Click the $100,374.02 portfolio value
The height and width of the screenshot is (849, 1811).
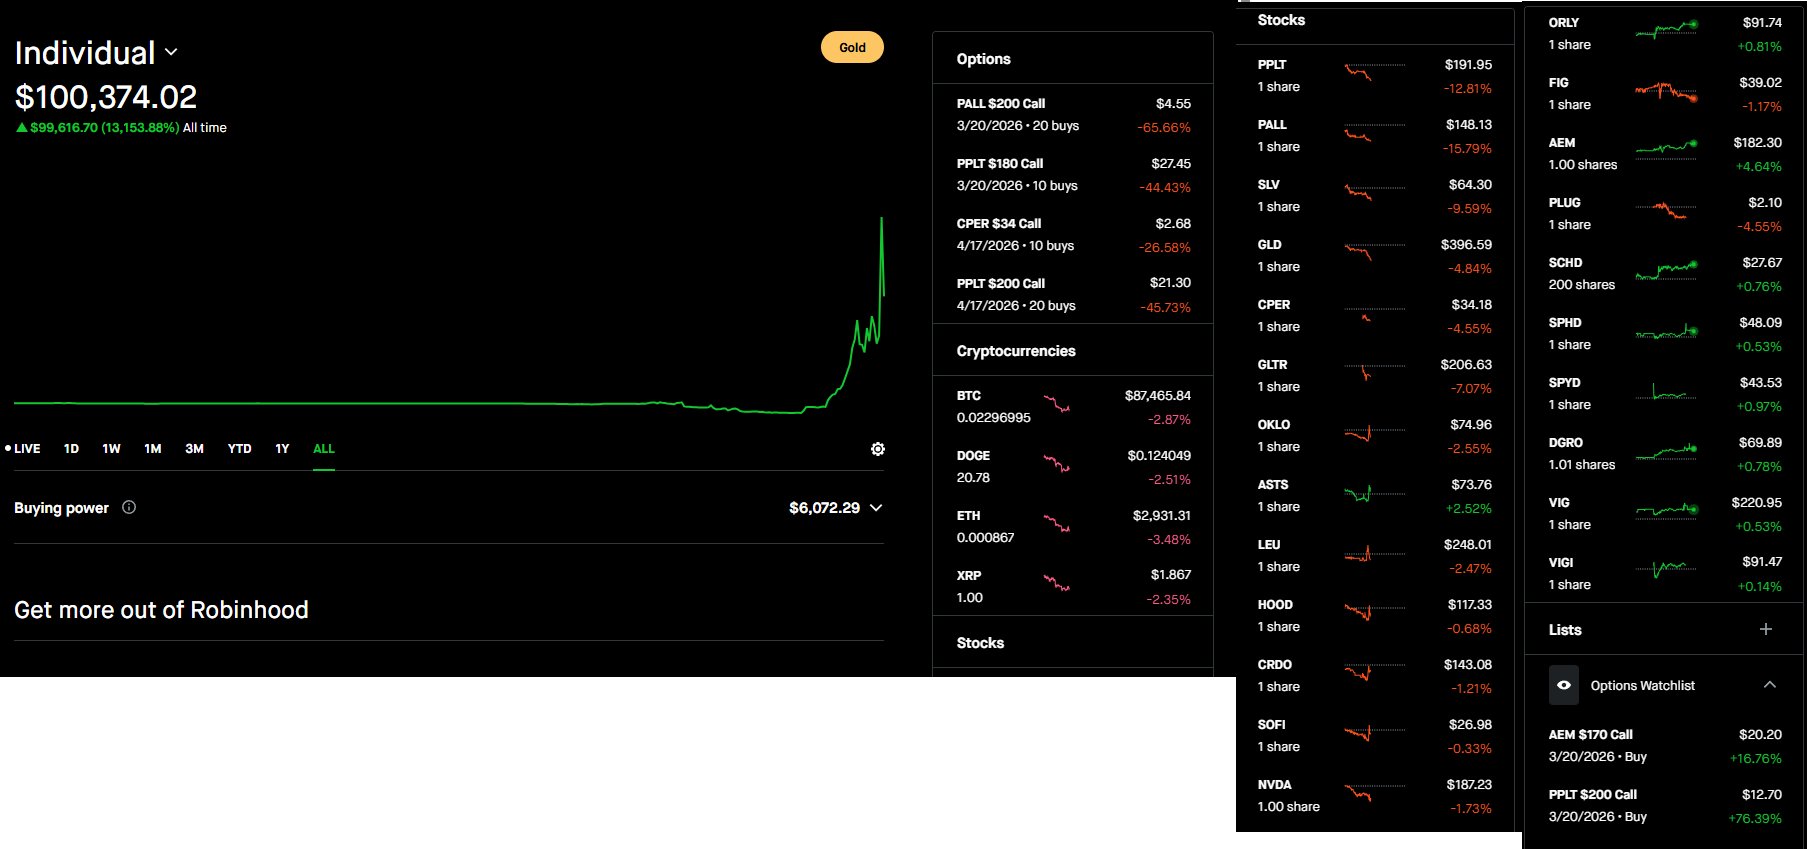pos(106,97)
